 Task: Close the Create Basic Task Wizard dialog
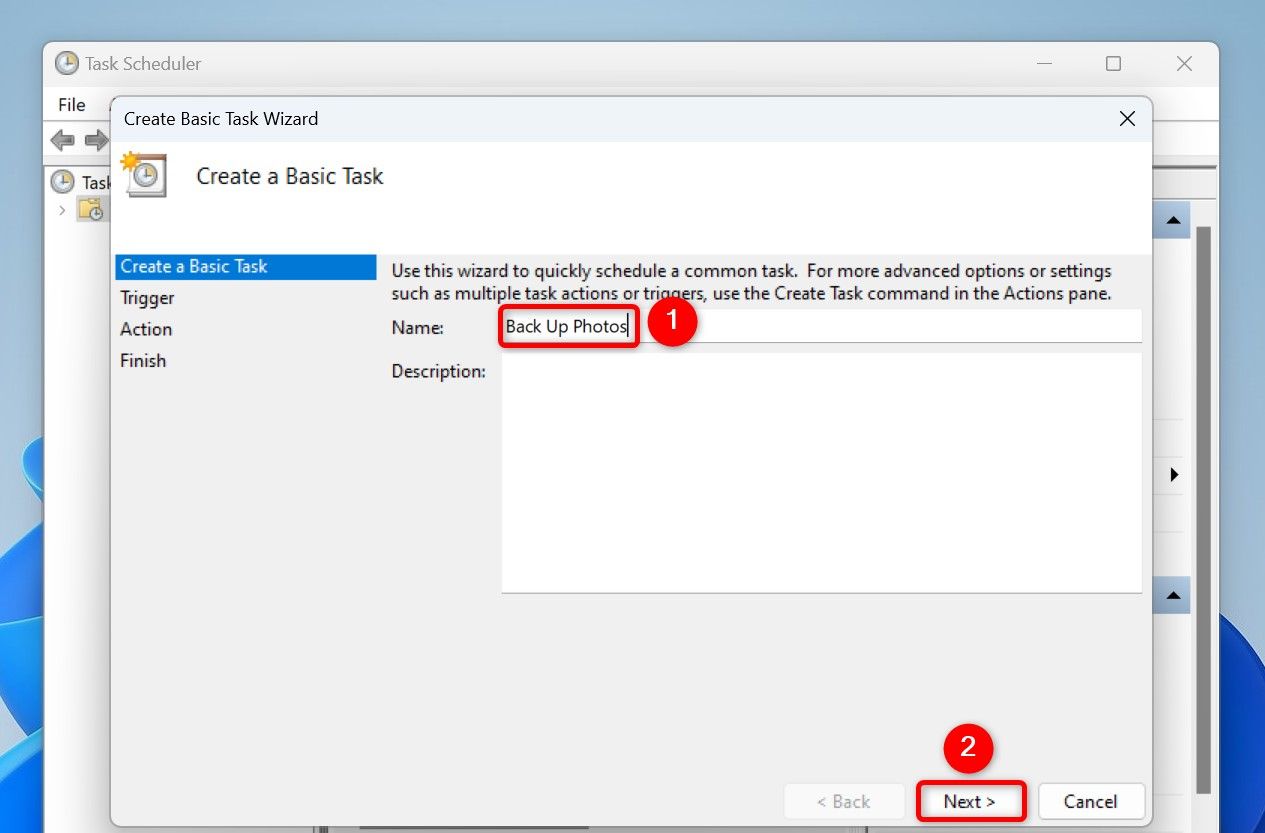coord(1127,118)
